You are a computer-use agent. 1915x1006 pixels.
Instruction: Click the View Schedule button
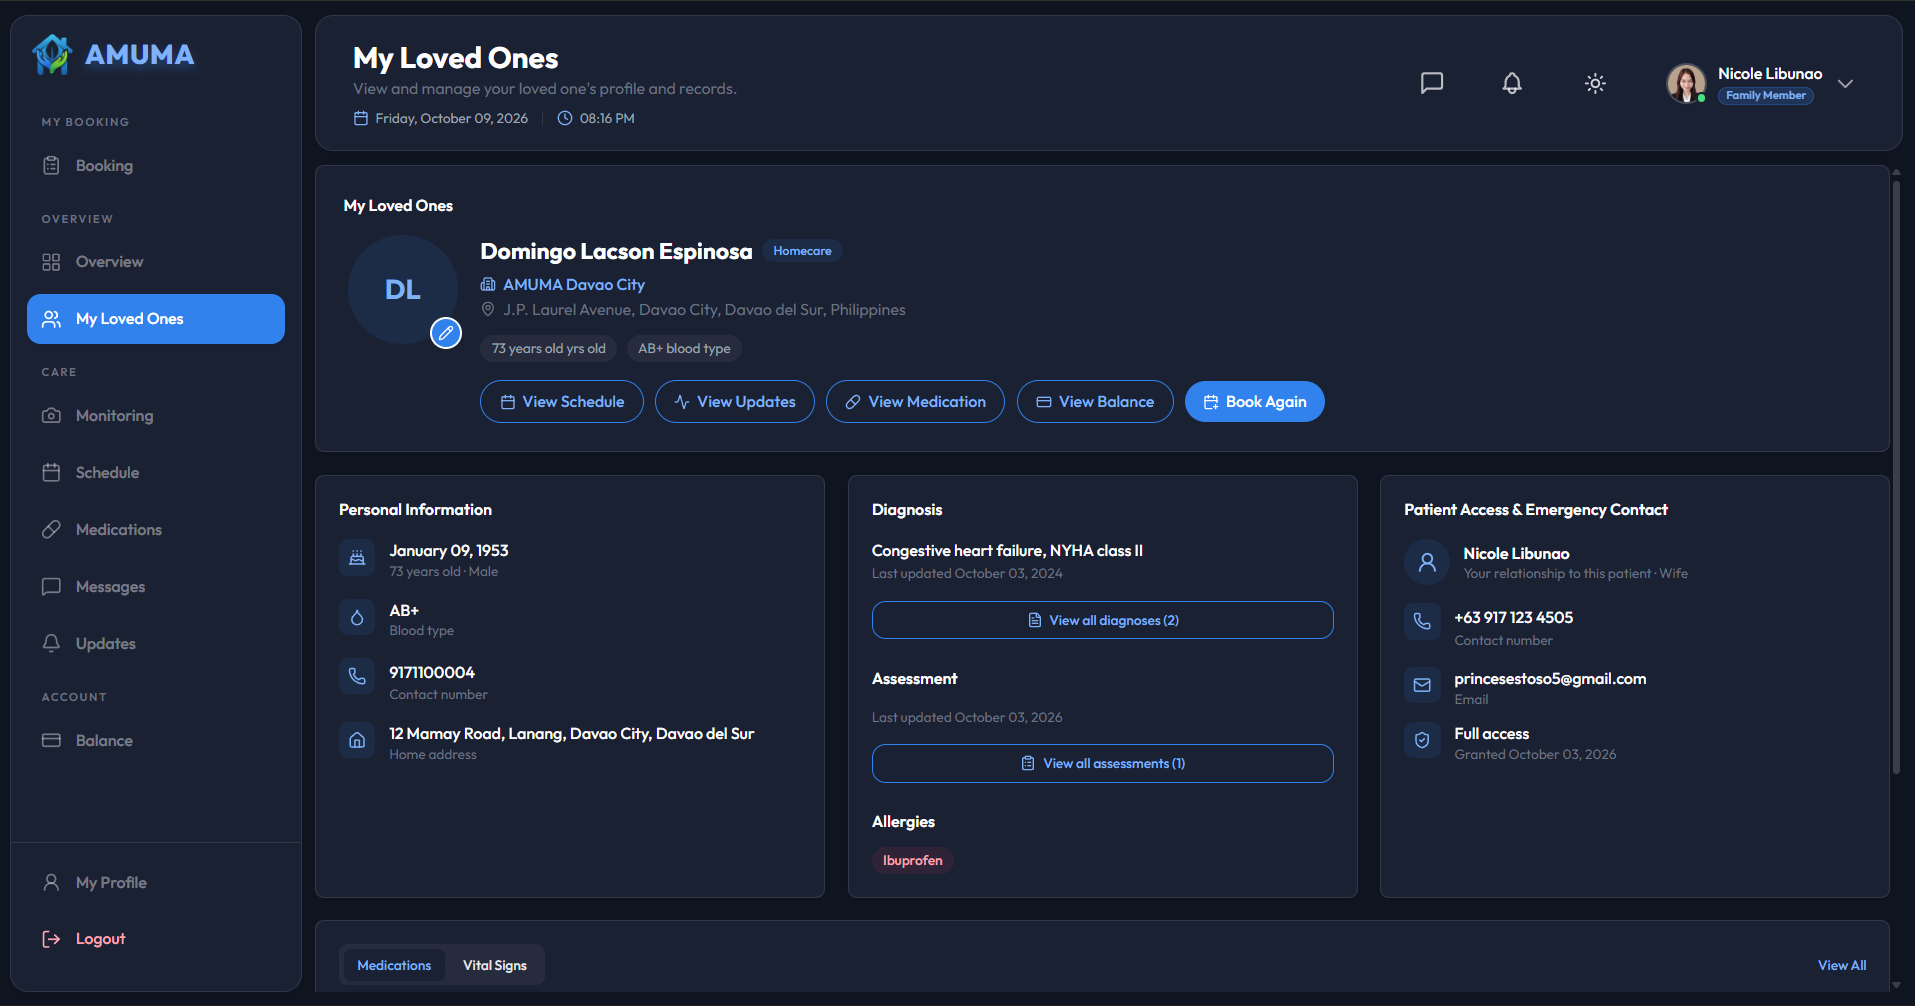[x=562, y=402]
